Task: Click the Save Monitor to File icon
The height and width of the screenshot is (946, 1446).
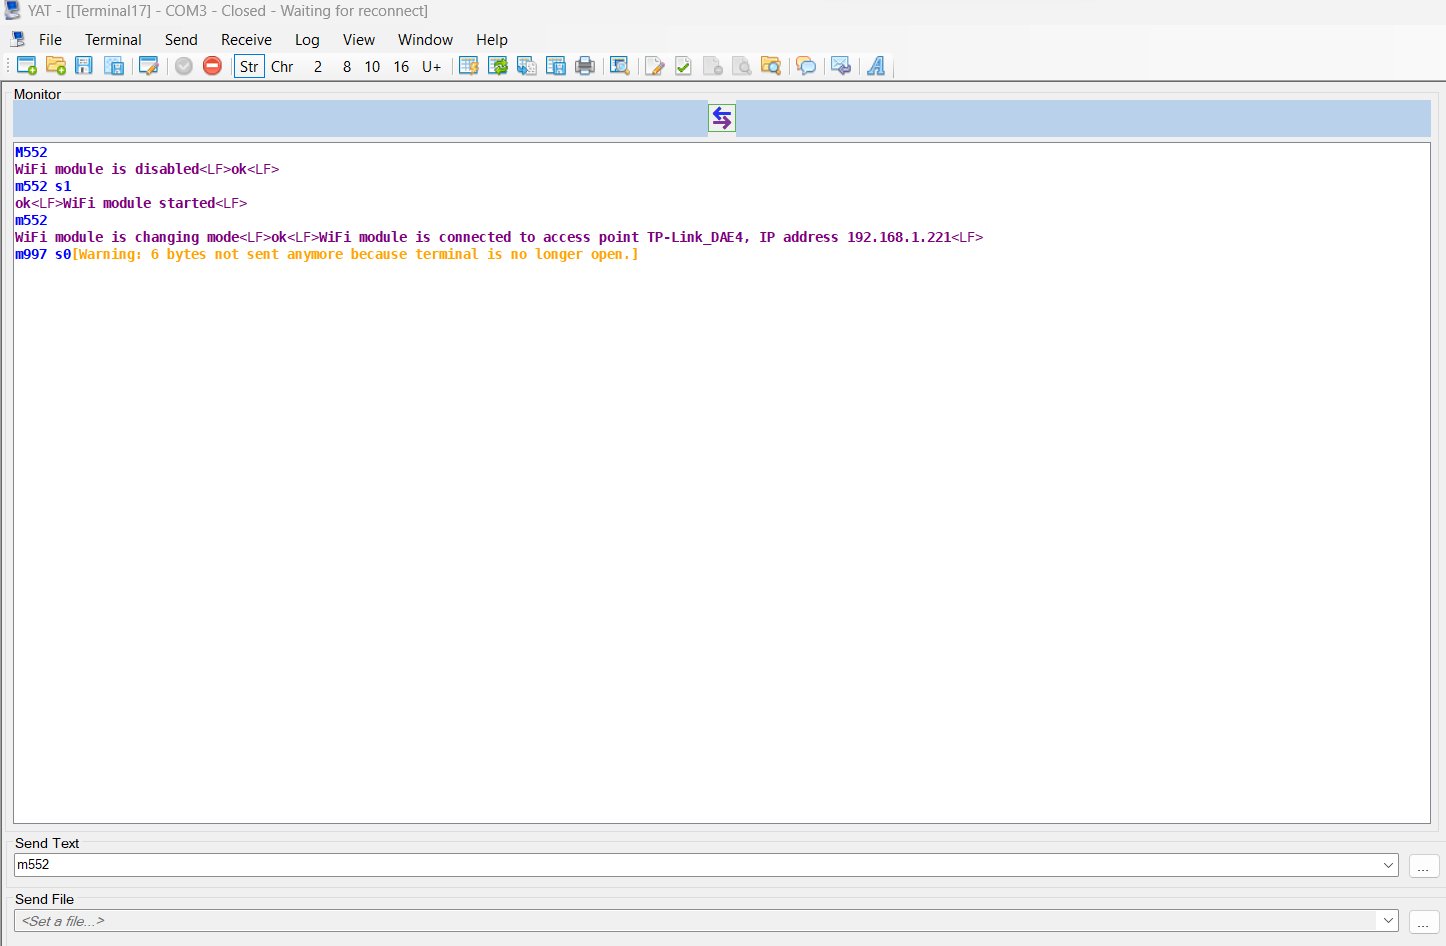Action: click(556, 66)
